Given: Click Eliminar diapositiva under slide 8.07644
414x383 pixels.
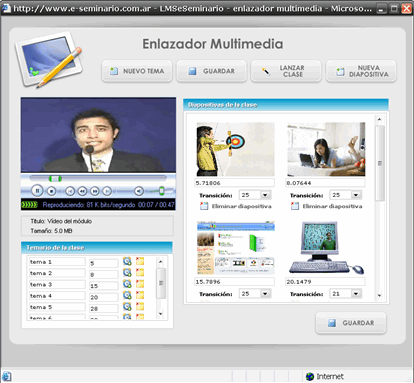Looking at the screenshot, I should tap(332, 206).
